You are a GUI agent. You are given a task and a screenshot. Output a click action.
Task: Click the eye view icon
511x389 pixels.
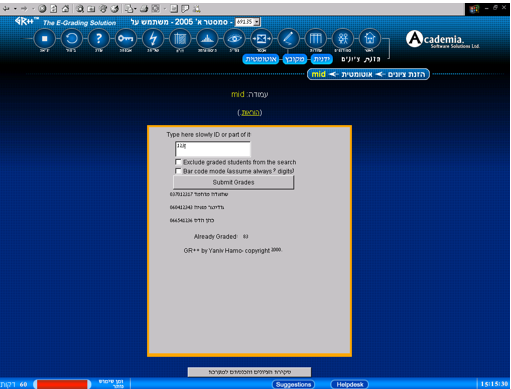234,39
